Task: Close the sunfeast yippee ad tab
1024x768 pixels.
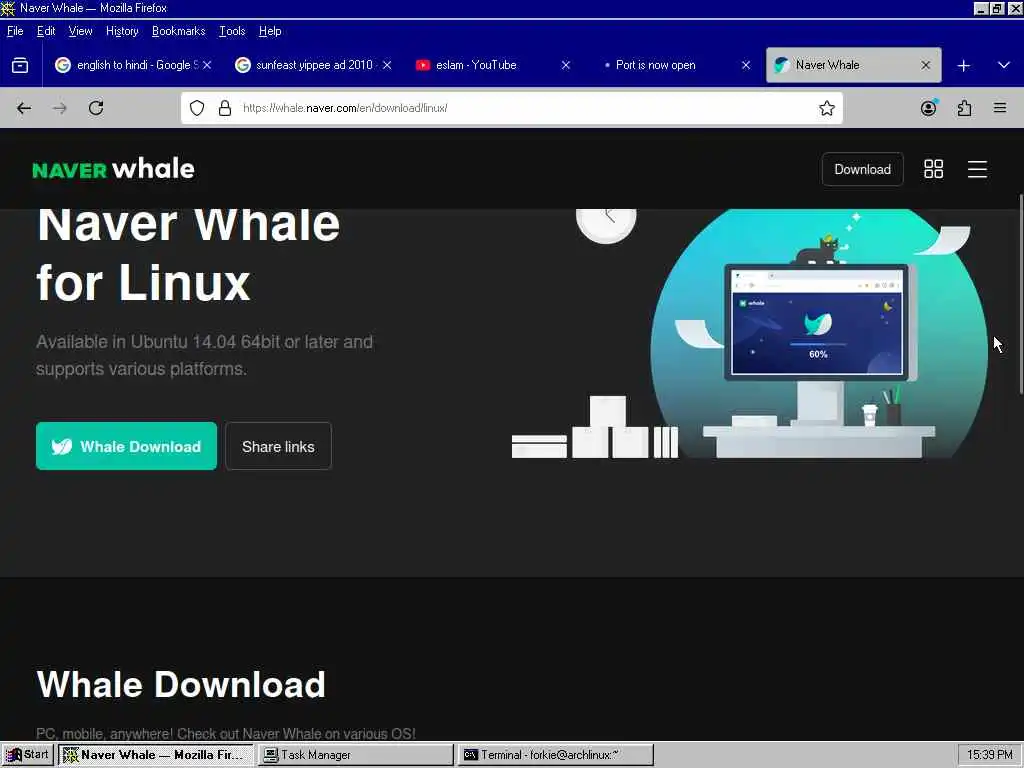Action: (387, 65)
